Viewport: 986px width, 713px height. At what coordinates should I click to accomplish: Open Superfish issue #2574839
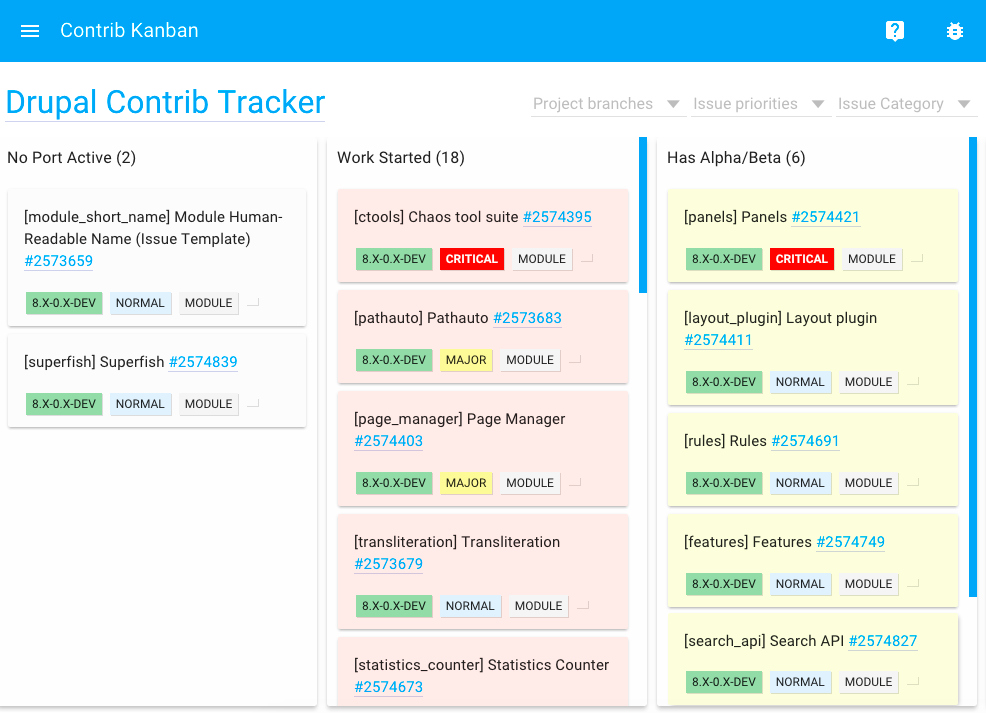tap(203, 362)
